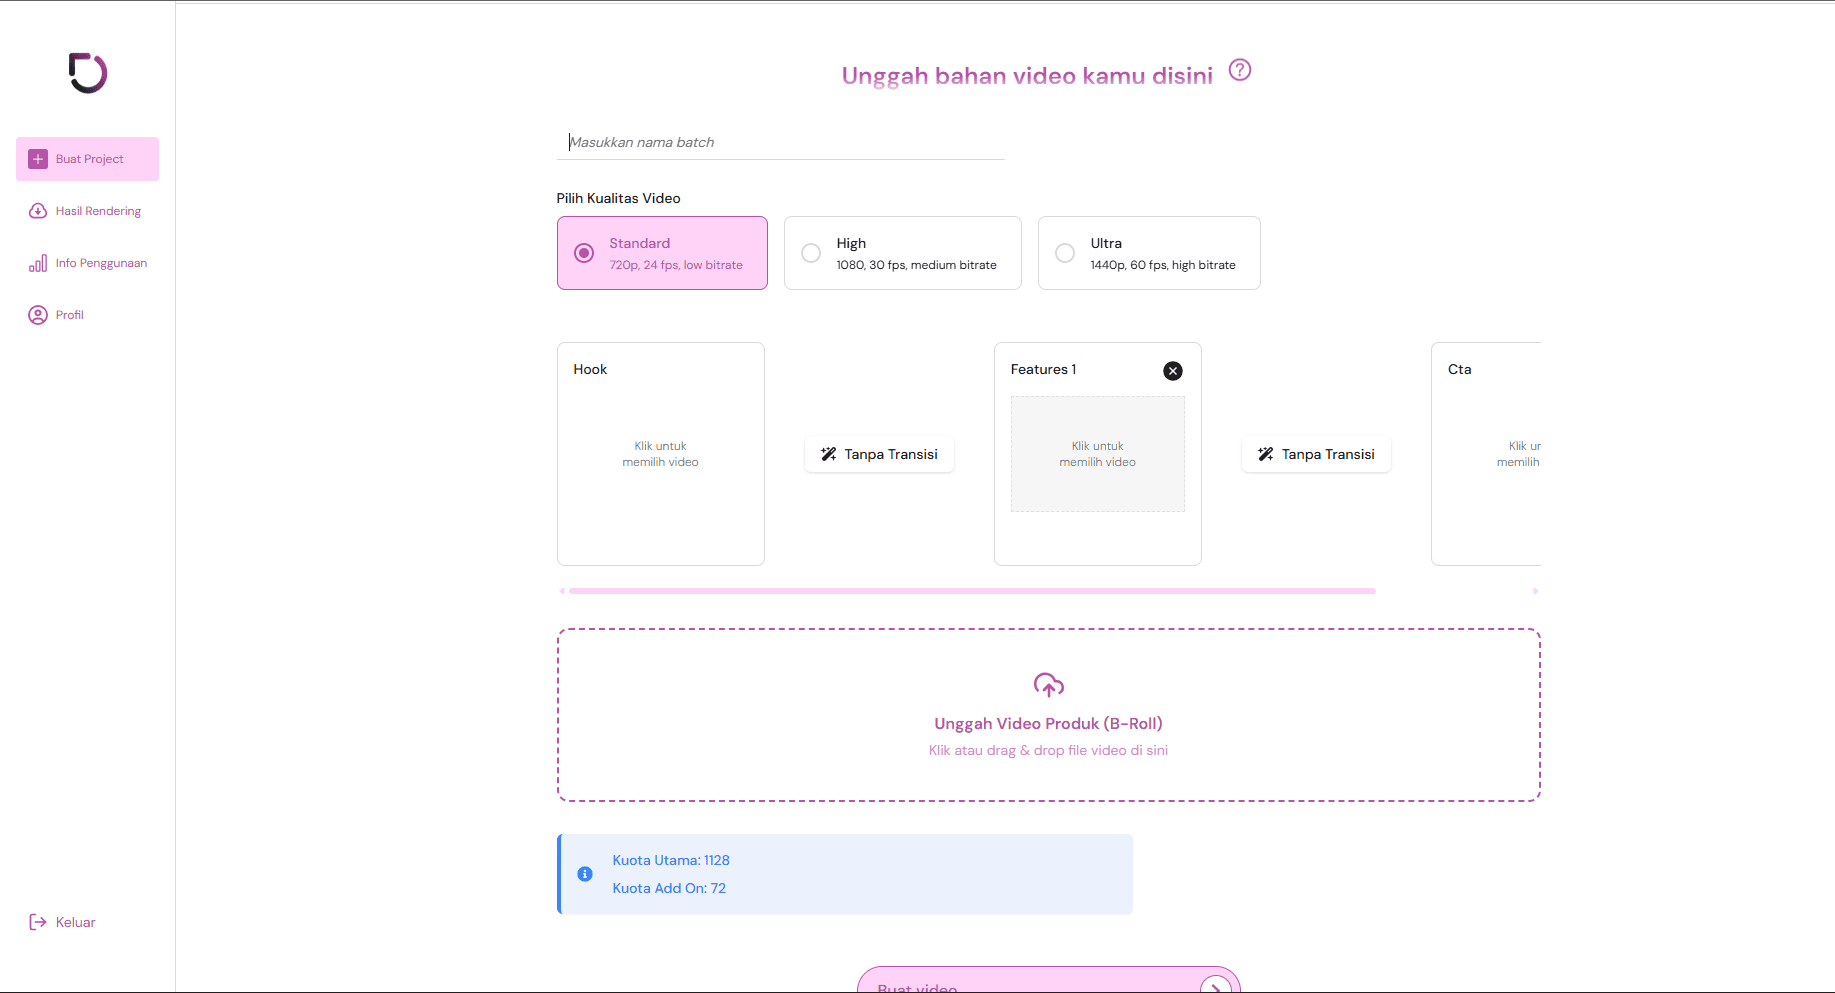Open the Hasil Rendering page
Image resolution: width=1835 pixels, height=993 pixels.
pos(88,211)
